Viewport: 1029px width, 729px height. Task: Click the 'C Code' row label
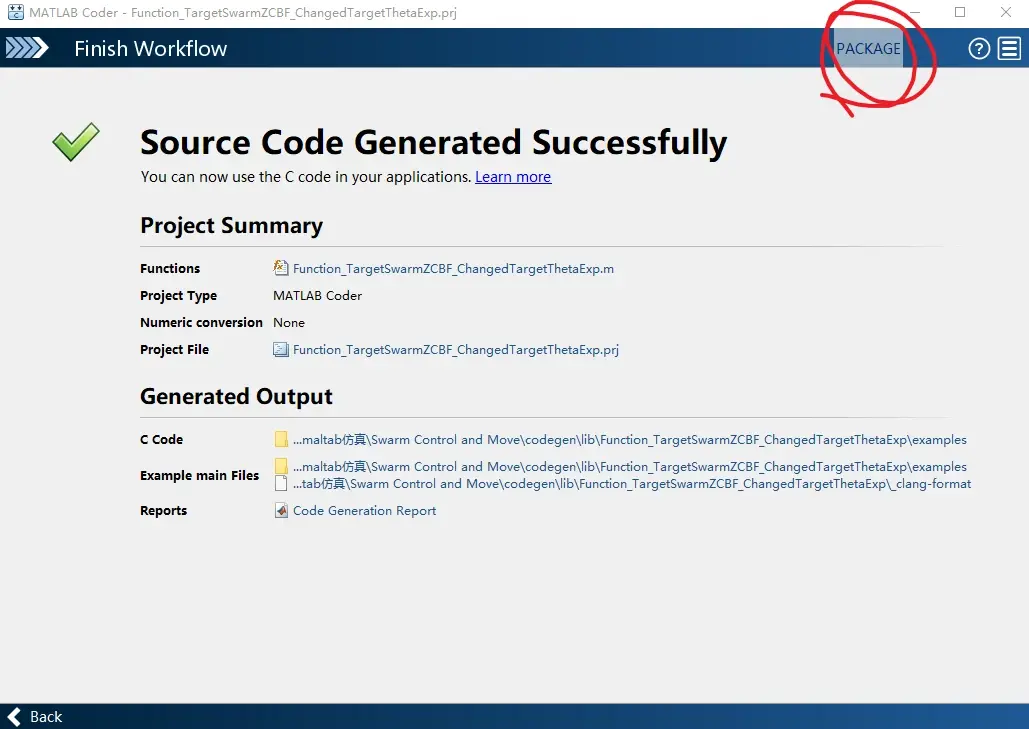point(161,440)
